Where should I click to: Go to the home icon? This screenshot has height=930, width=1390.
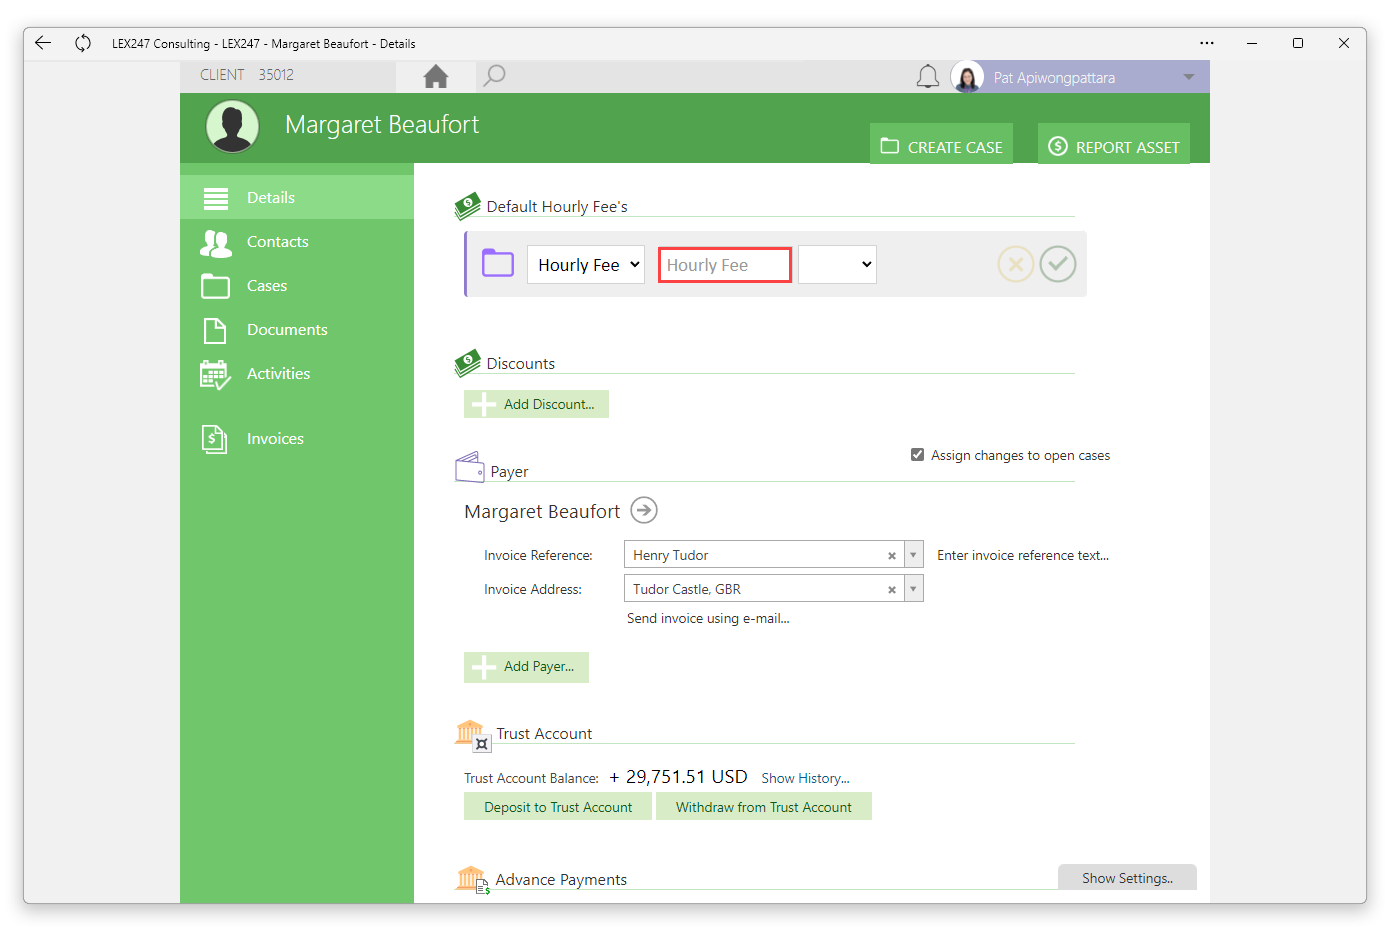(435, 76)
